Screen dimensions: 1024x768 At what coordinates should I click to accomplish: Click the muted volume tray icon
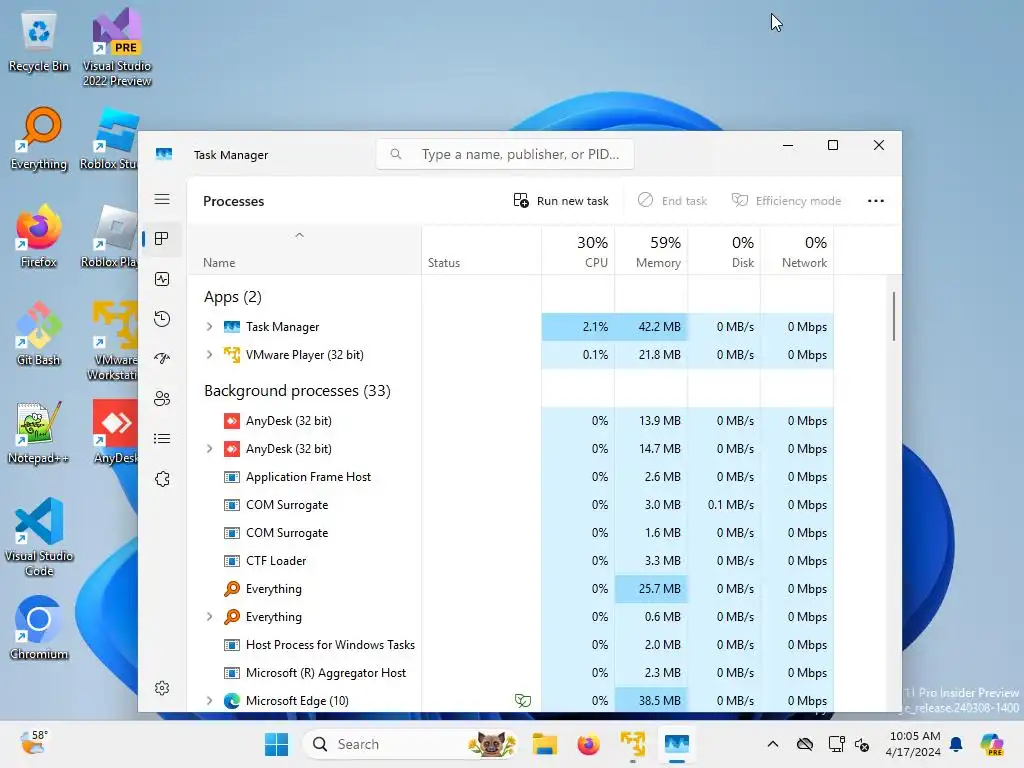pos(862,744)
